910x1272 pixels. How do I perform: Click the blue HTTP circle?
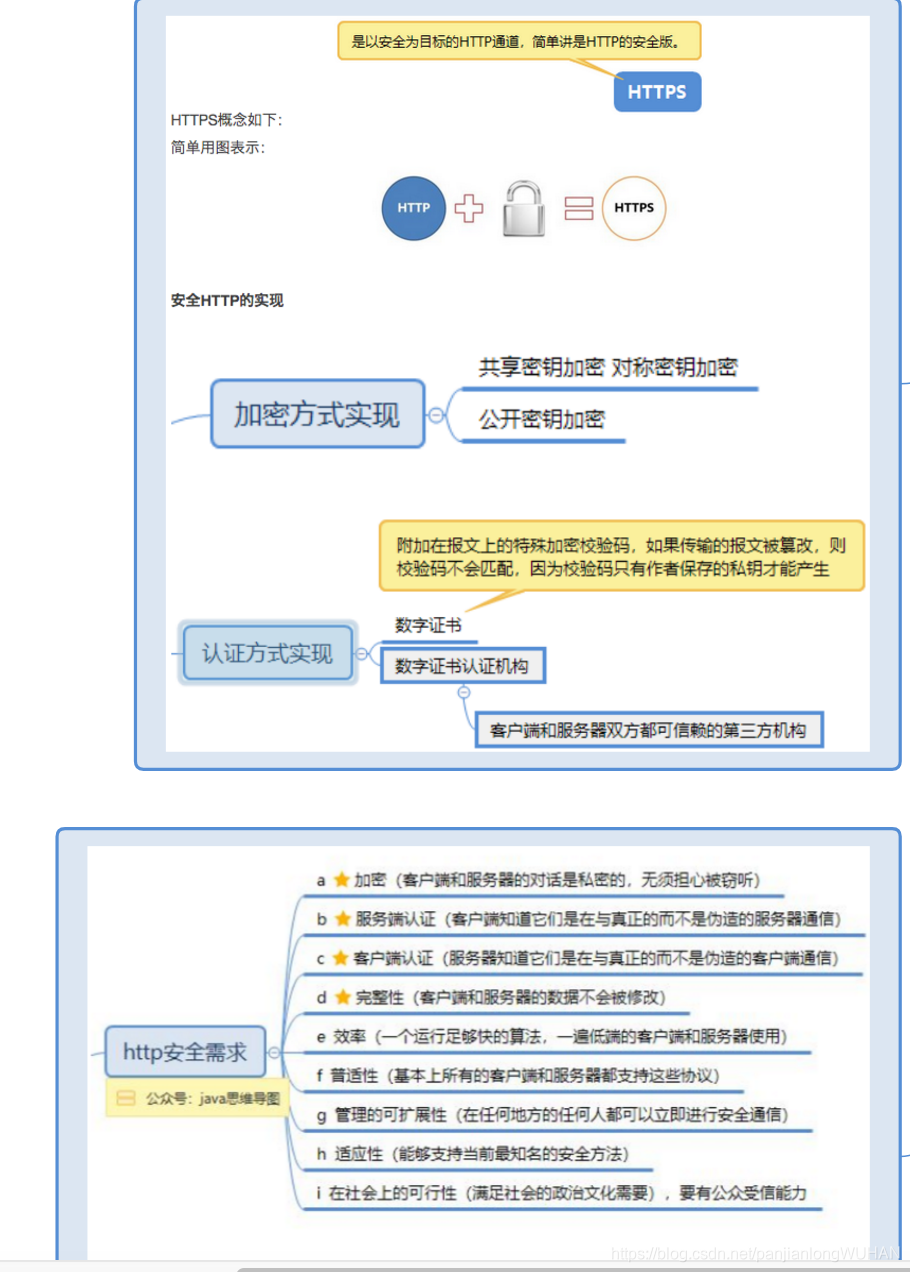[x=414, y=208]
